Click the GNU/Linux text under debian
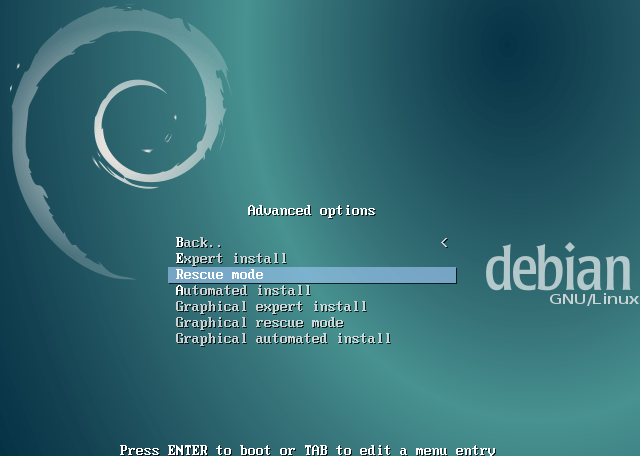The width and height of the screenshot is (640, 456). 593,300
